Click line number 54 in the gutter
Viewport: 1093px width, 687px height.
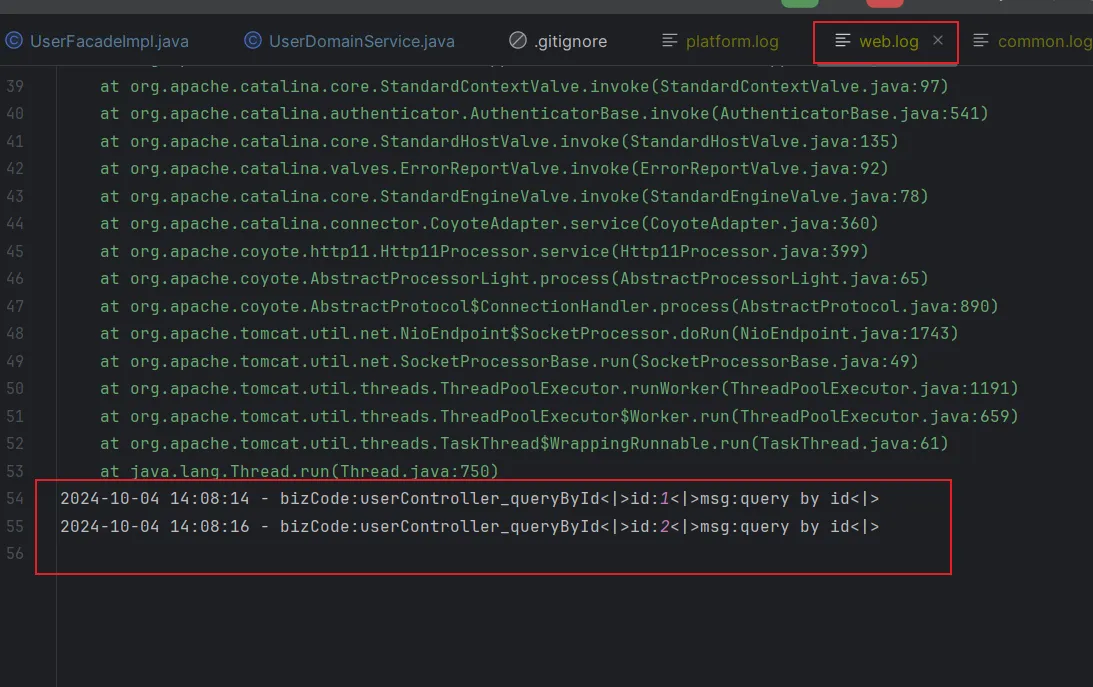point(15,498)
